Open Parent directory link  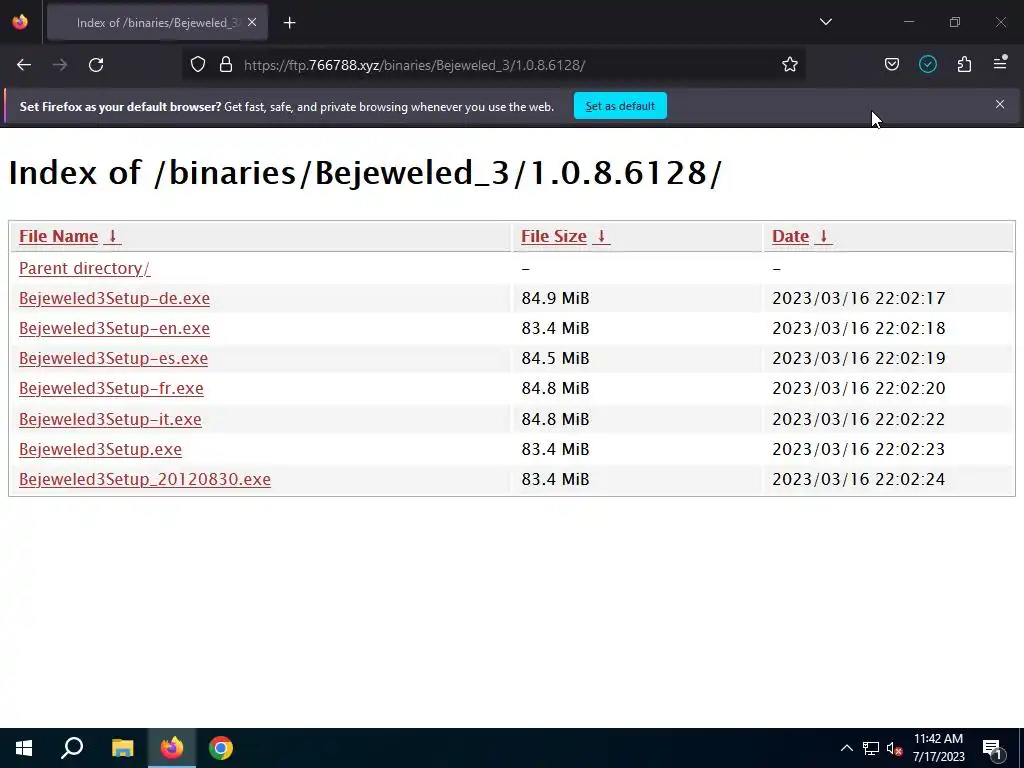point(84,268)
